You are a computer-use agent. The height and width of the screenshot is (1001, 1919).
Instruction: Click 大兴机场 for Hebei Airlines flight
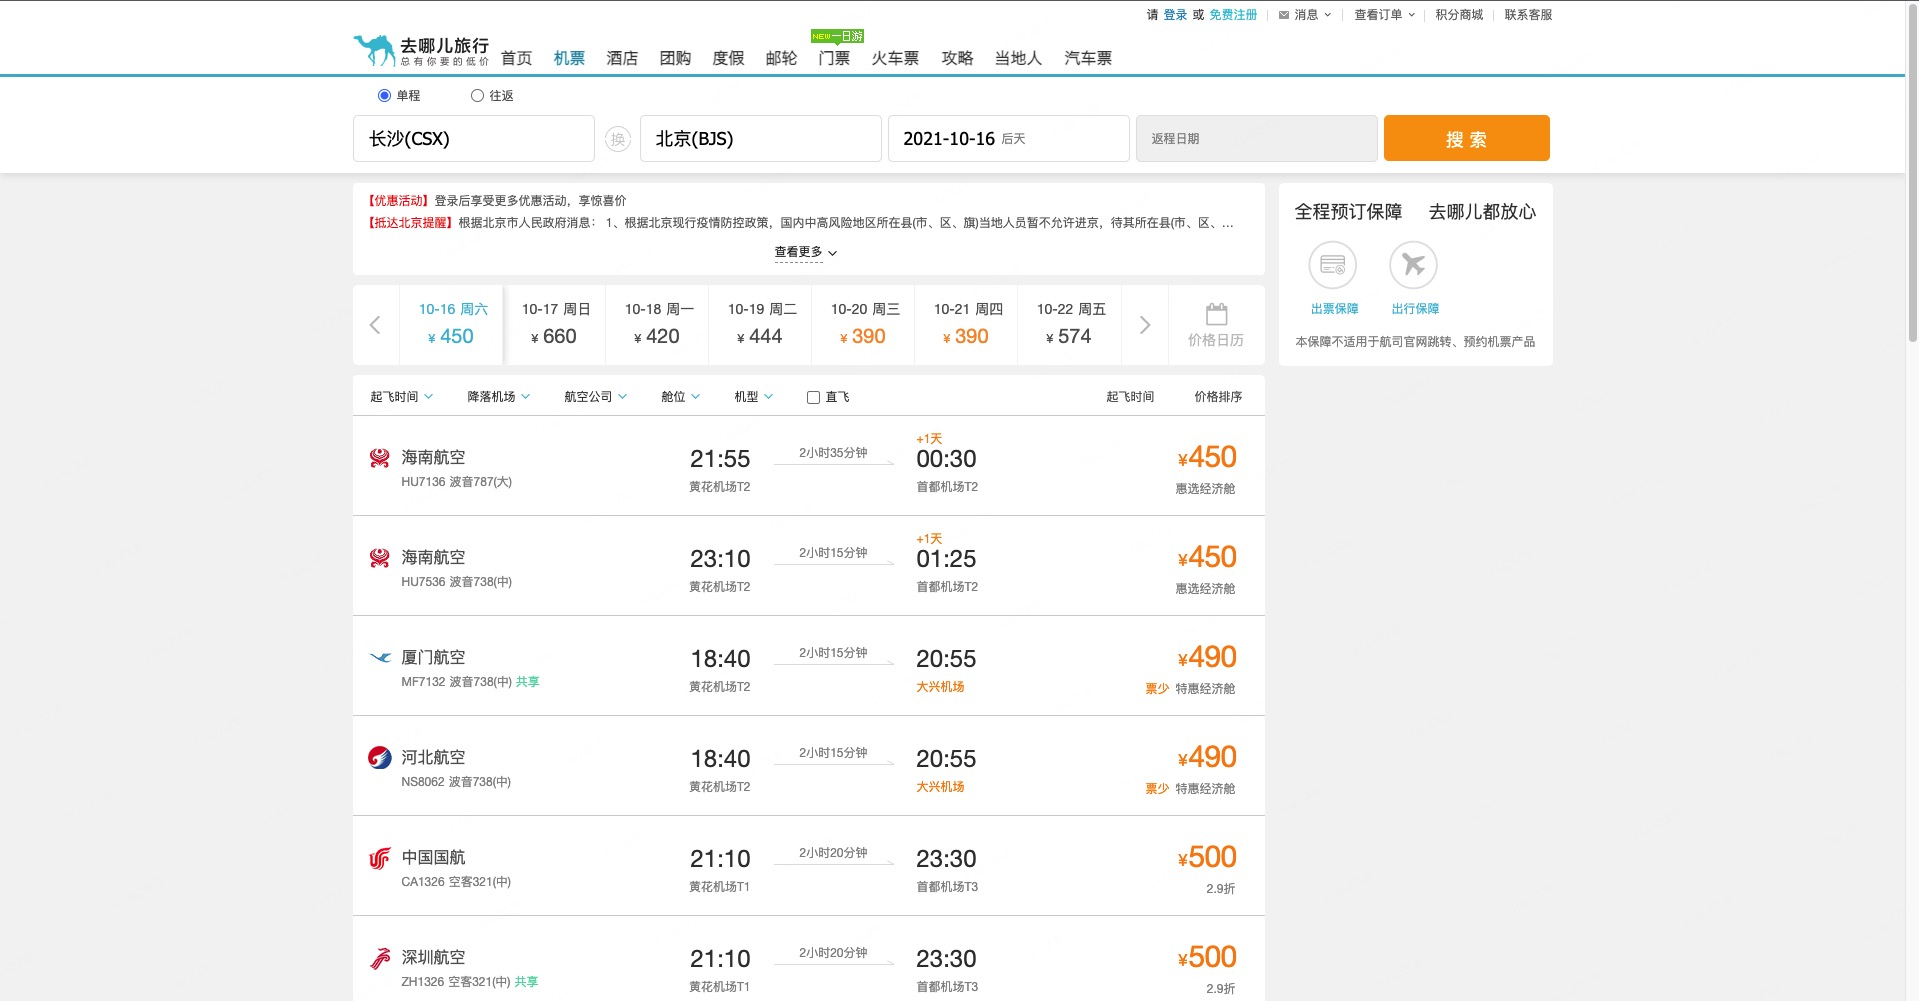point(940,787)
